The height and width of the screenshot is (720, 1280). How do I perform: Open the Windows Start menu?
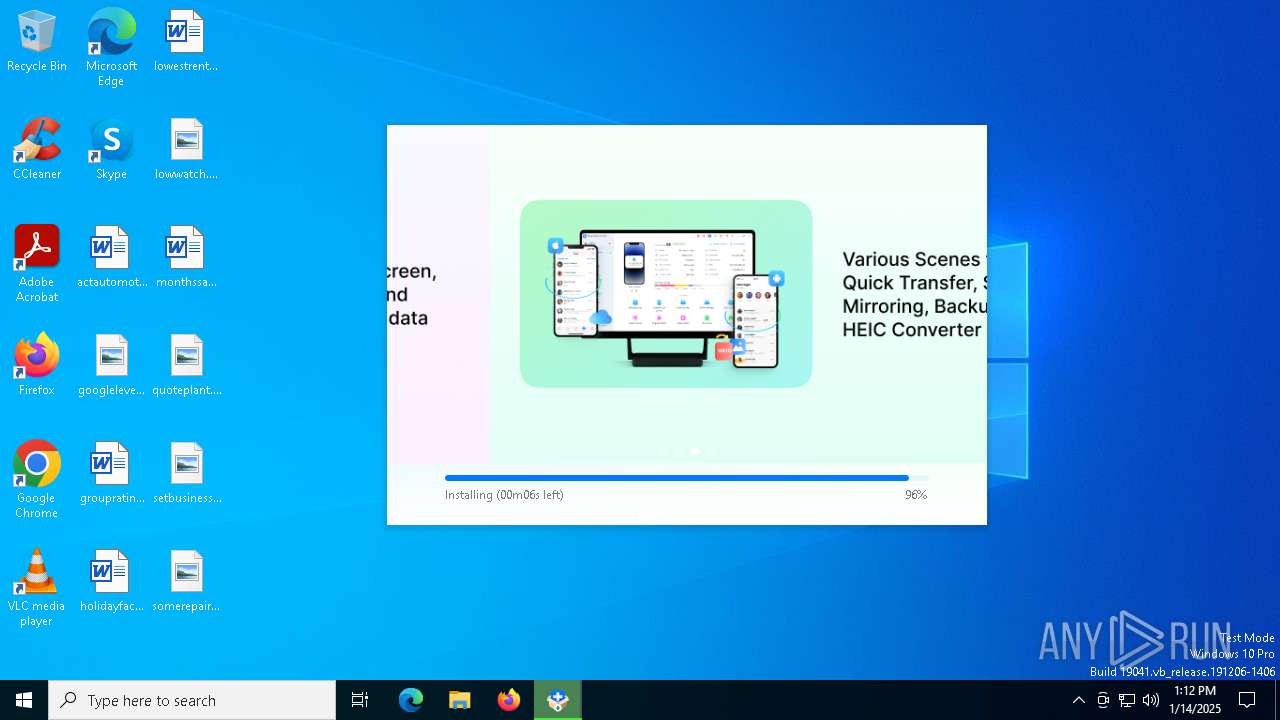24,700
